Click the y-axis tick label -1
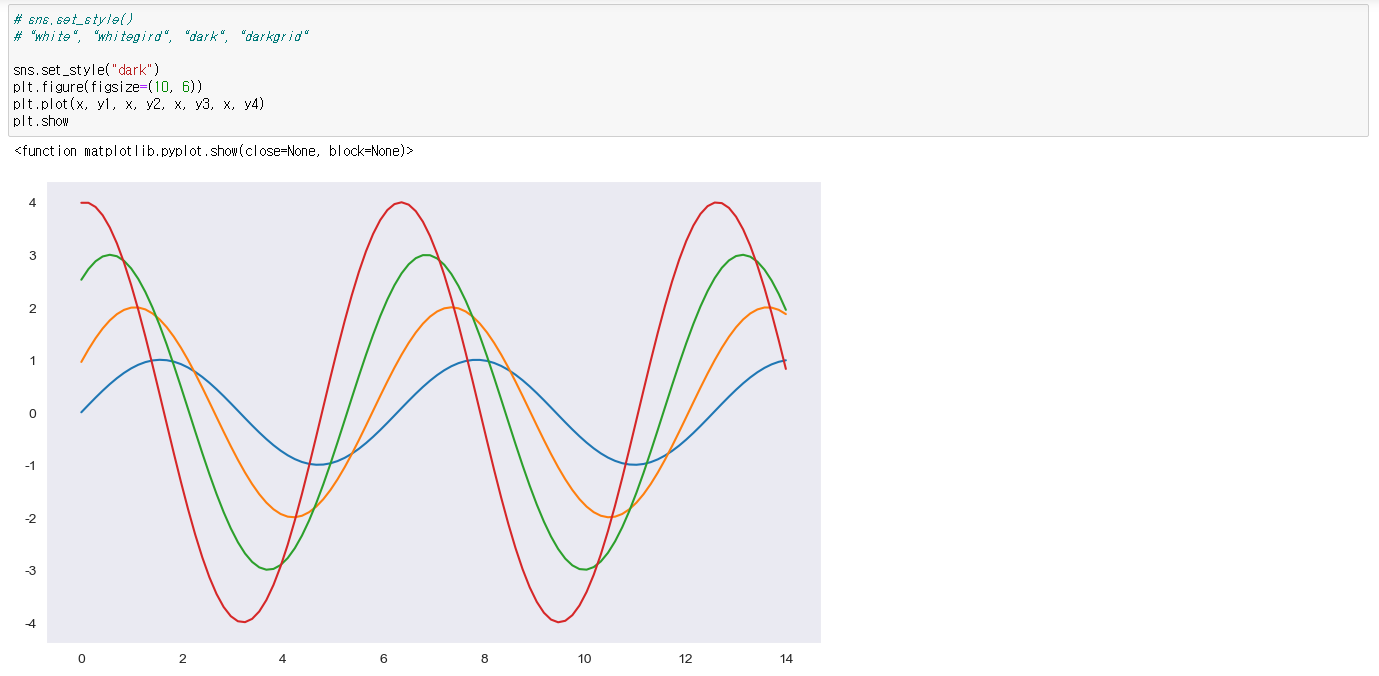1379x676 pixels. point(31,466)
